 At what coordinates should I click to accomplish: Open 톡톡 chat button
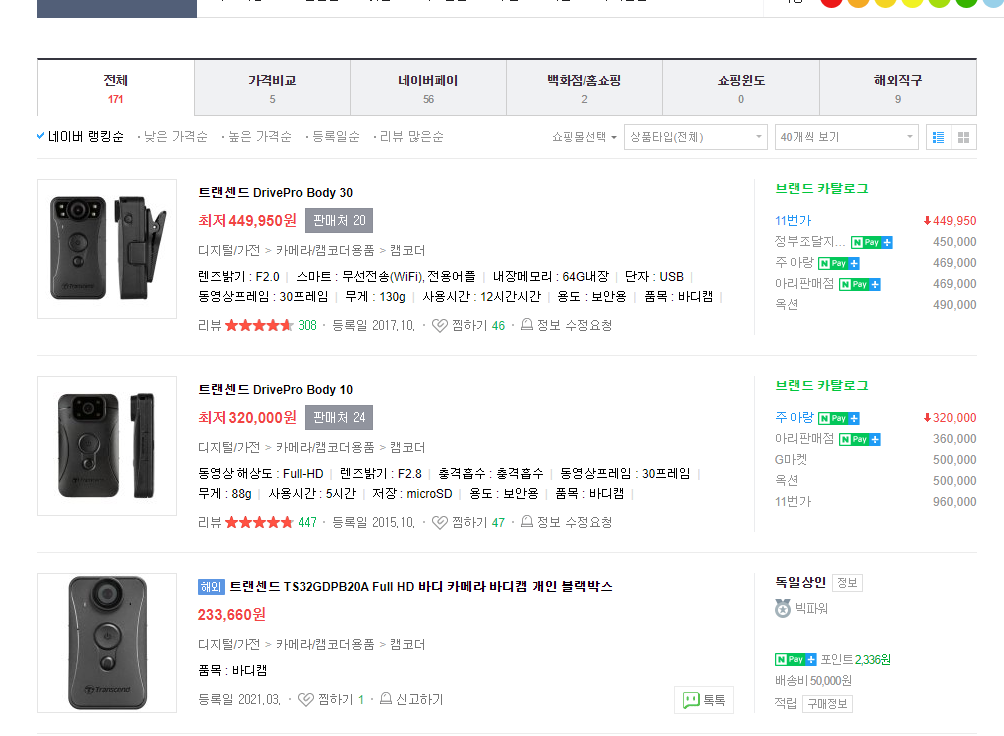tap(704, 700)
